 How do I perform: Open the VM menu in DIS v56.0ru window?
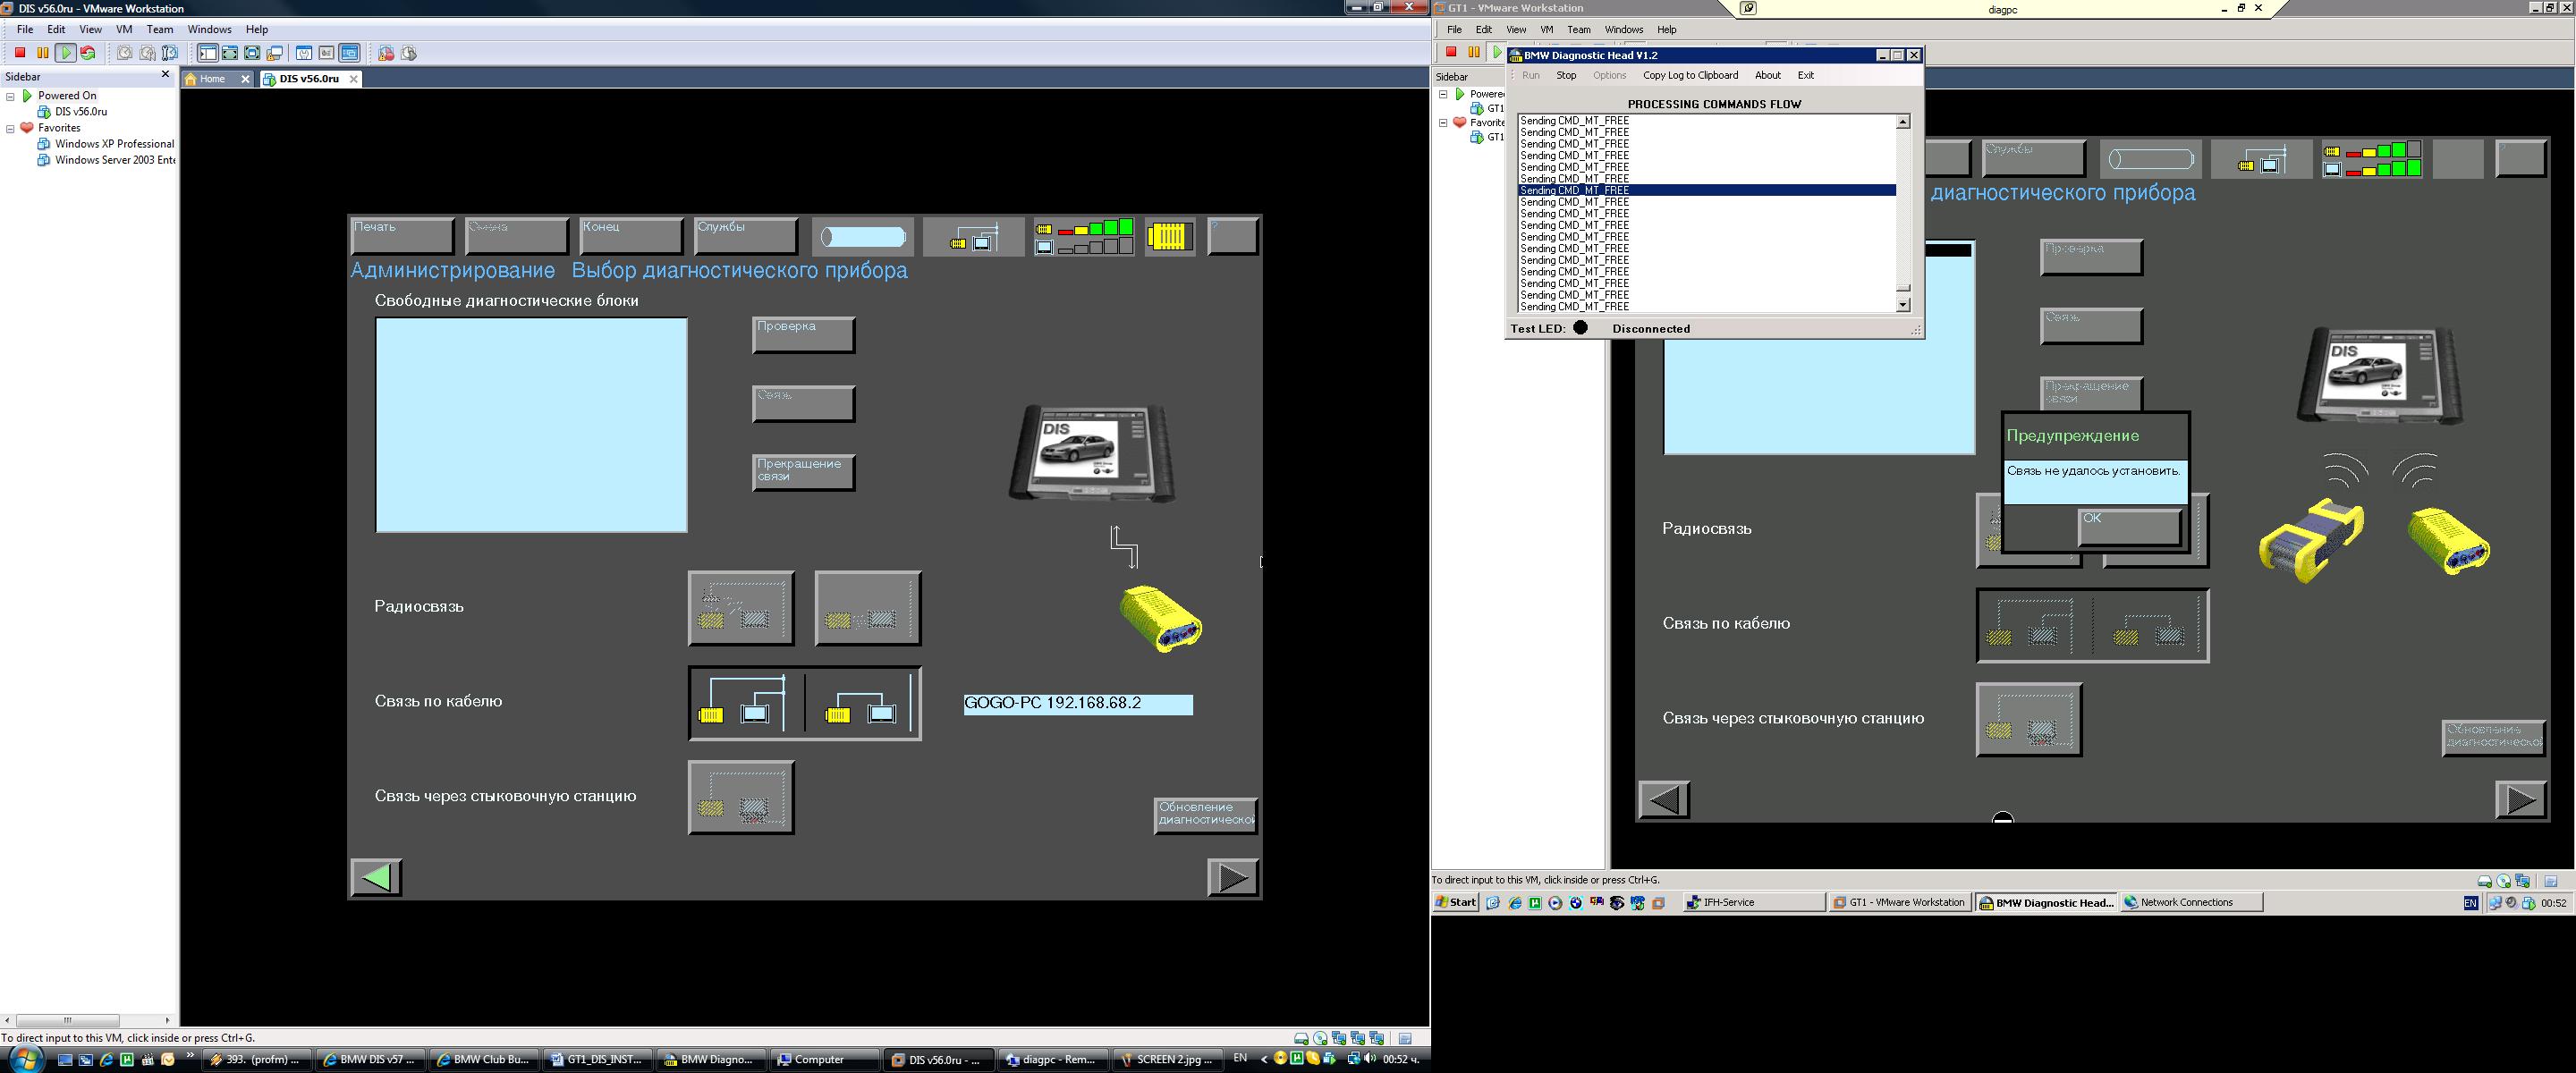pos(124,29)
